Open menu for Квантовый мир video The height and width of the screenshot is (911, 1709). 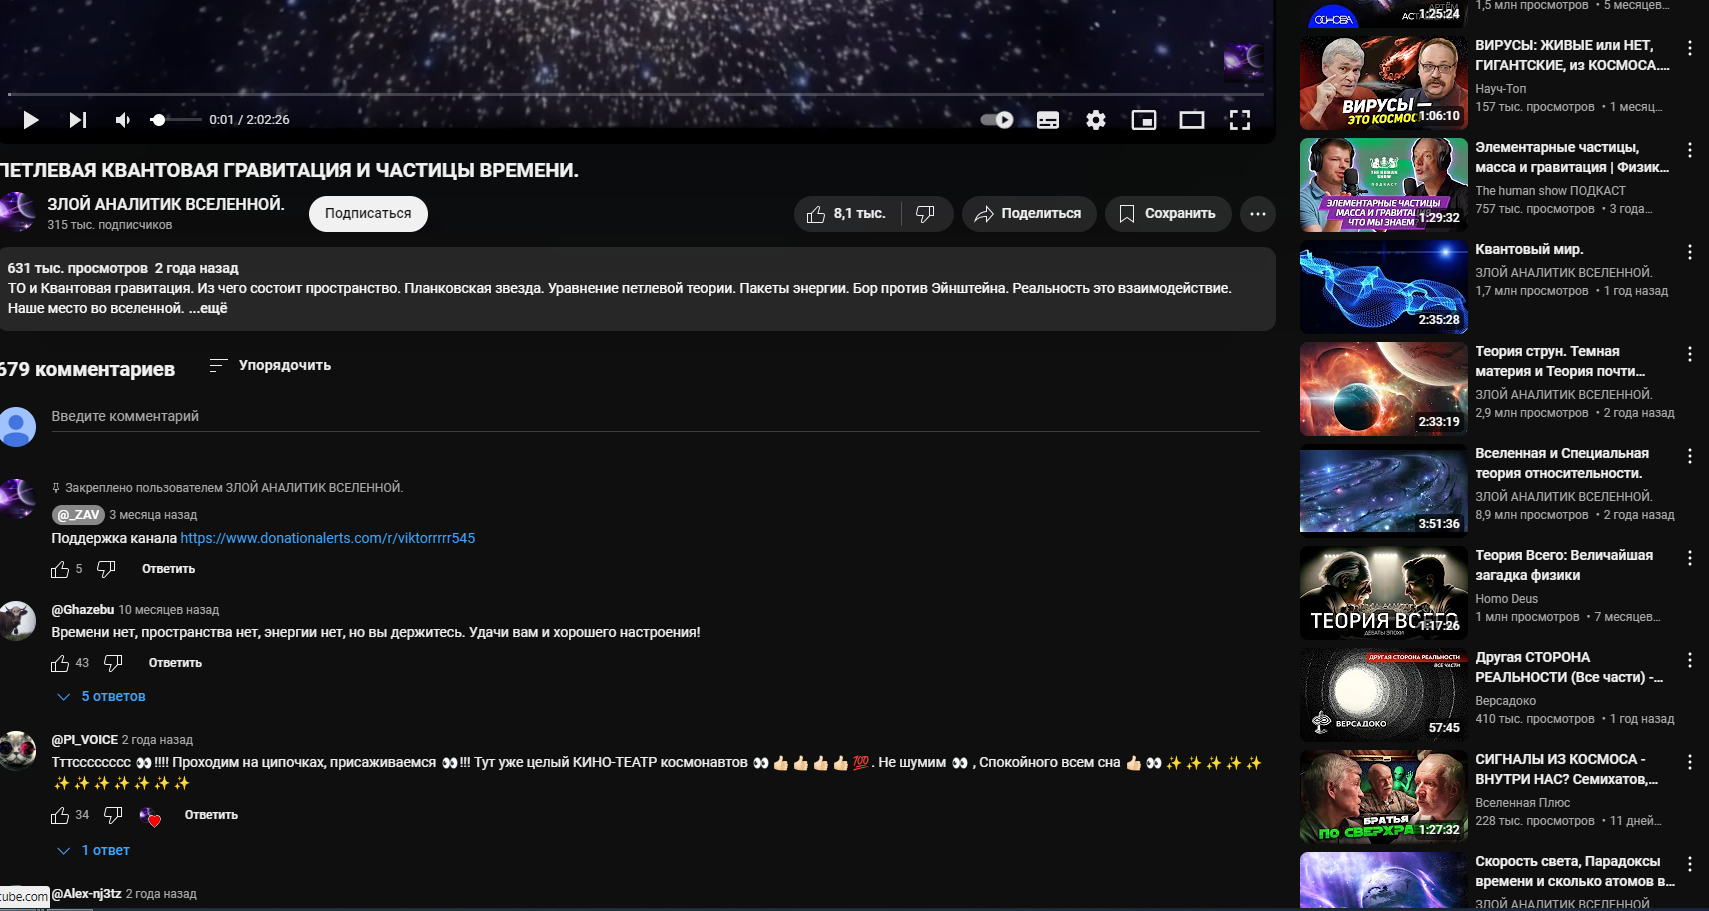tap(1690, 252)
